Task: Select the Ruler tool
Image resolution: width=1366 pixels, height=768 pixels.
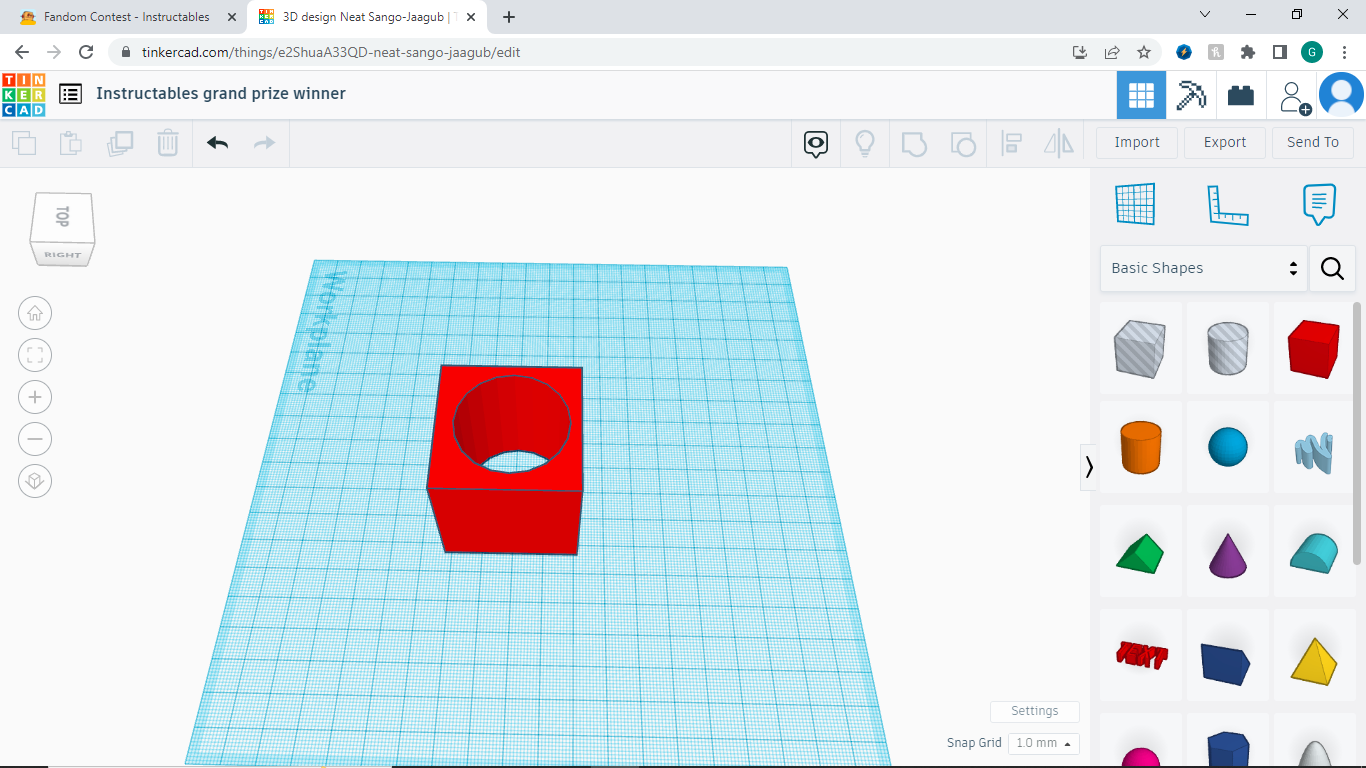Action: coord(1228,203)
